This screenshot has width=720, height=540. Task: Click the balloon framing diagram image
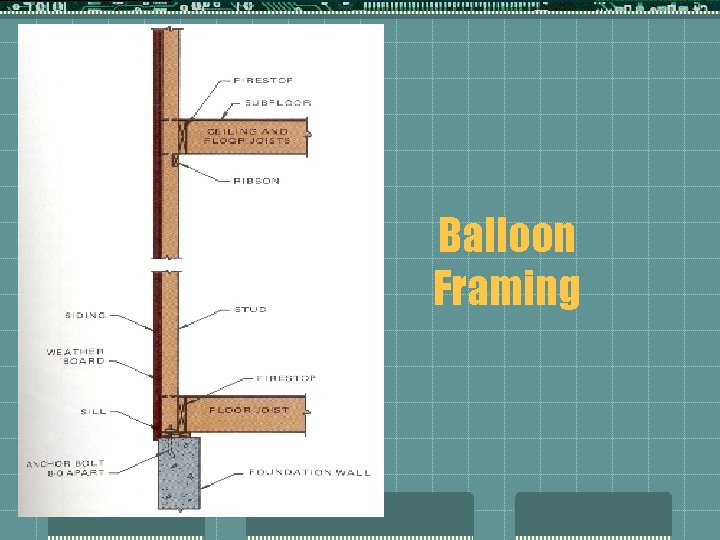click(201, 270)
